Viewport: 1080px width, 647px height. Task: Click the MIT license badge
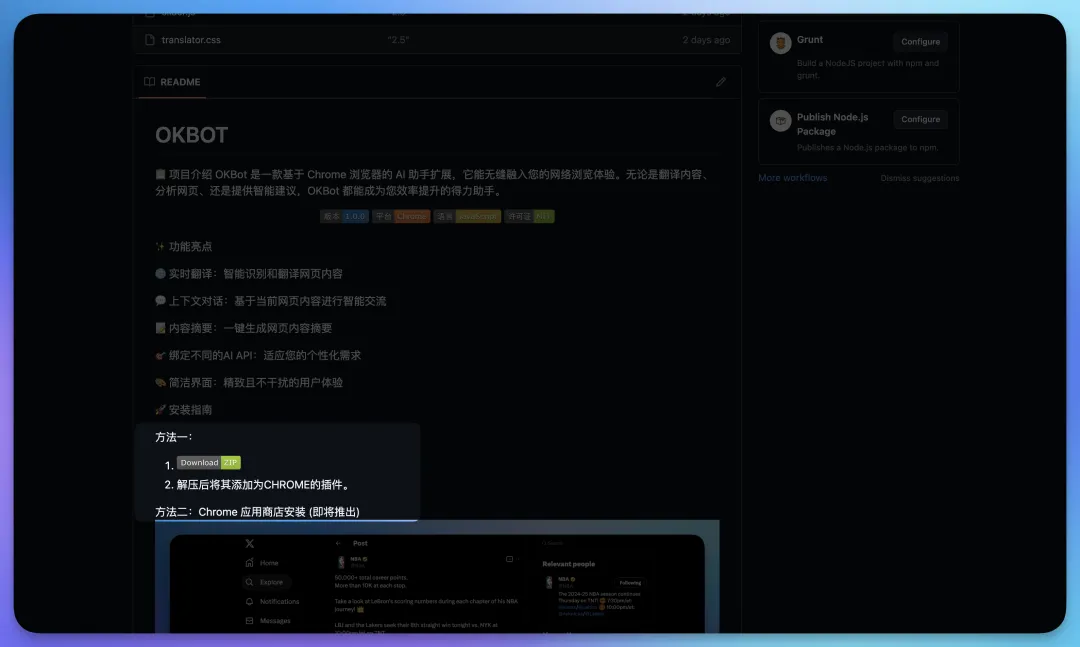pyautogui.click(x=529, y=216)
